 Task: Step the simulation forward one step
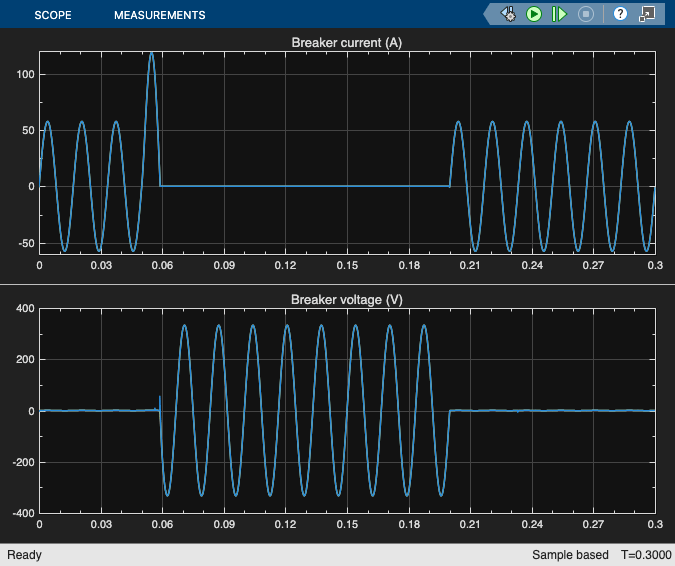559,14
